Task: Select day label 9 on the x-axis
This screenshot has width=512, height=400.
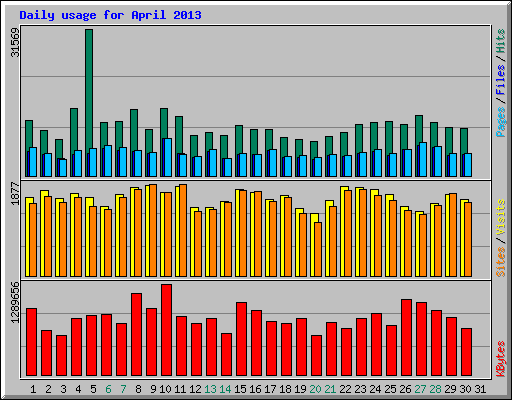Action: 153,389
